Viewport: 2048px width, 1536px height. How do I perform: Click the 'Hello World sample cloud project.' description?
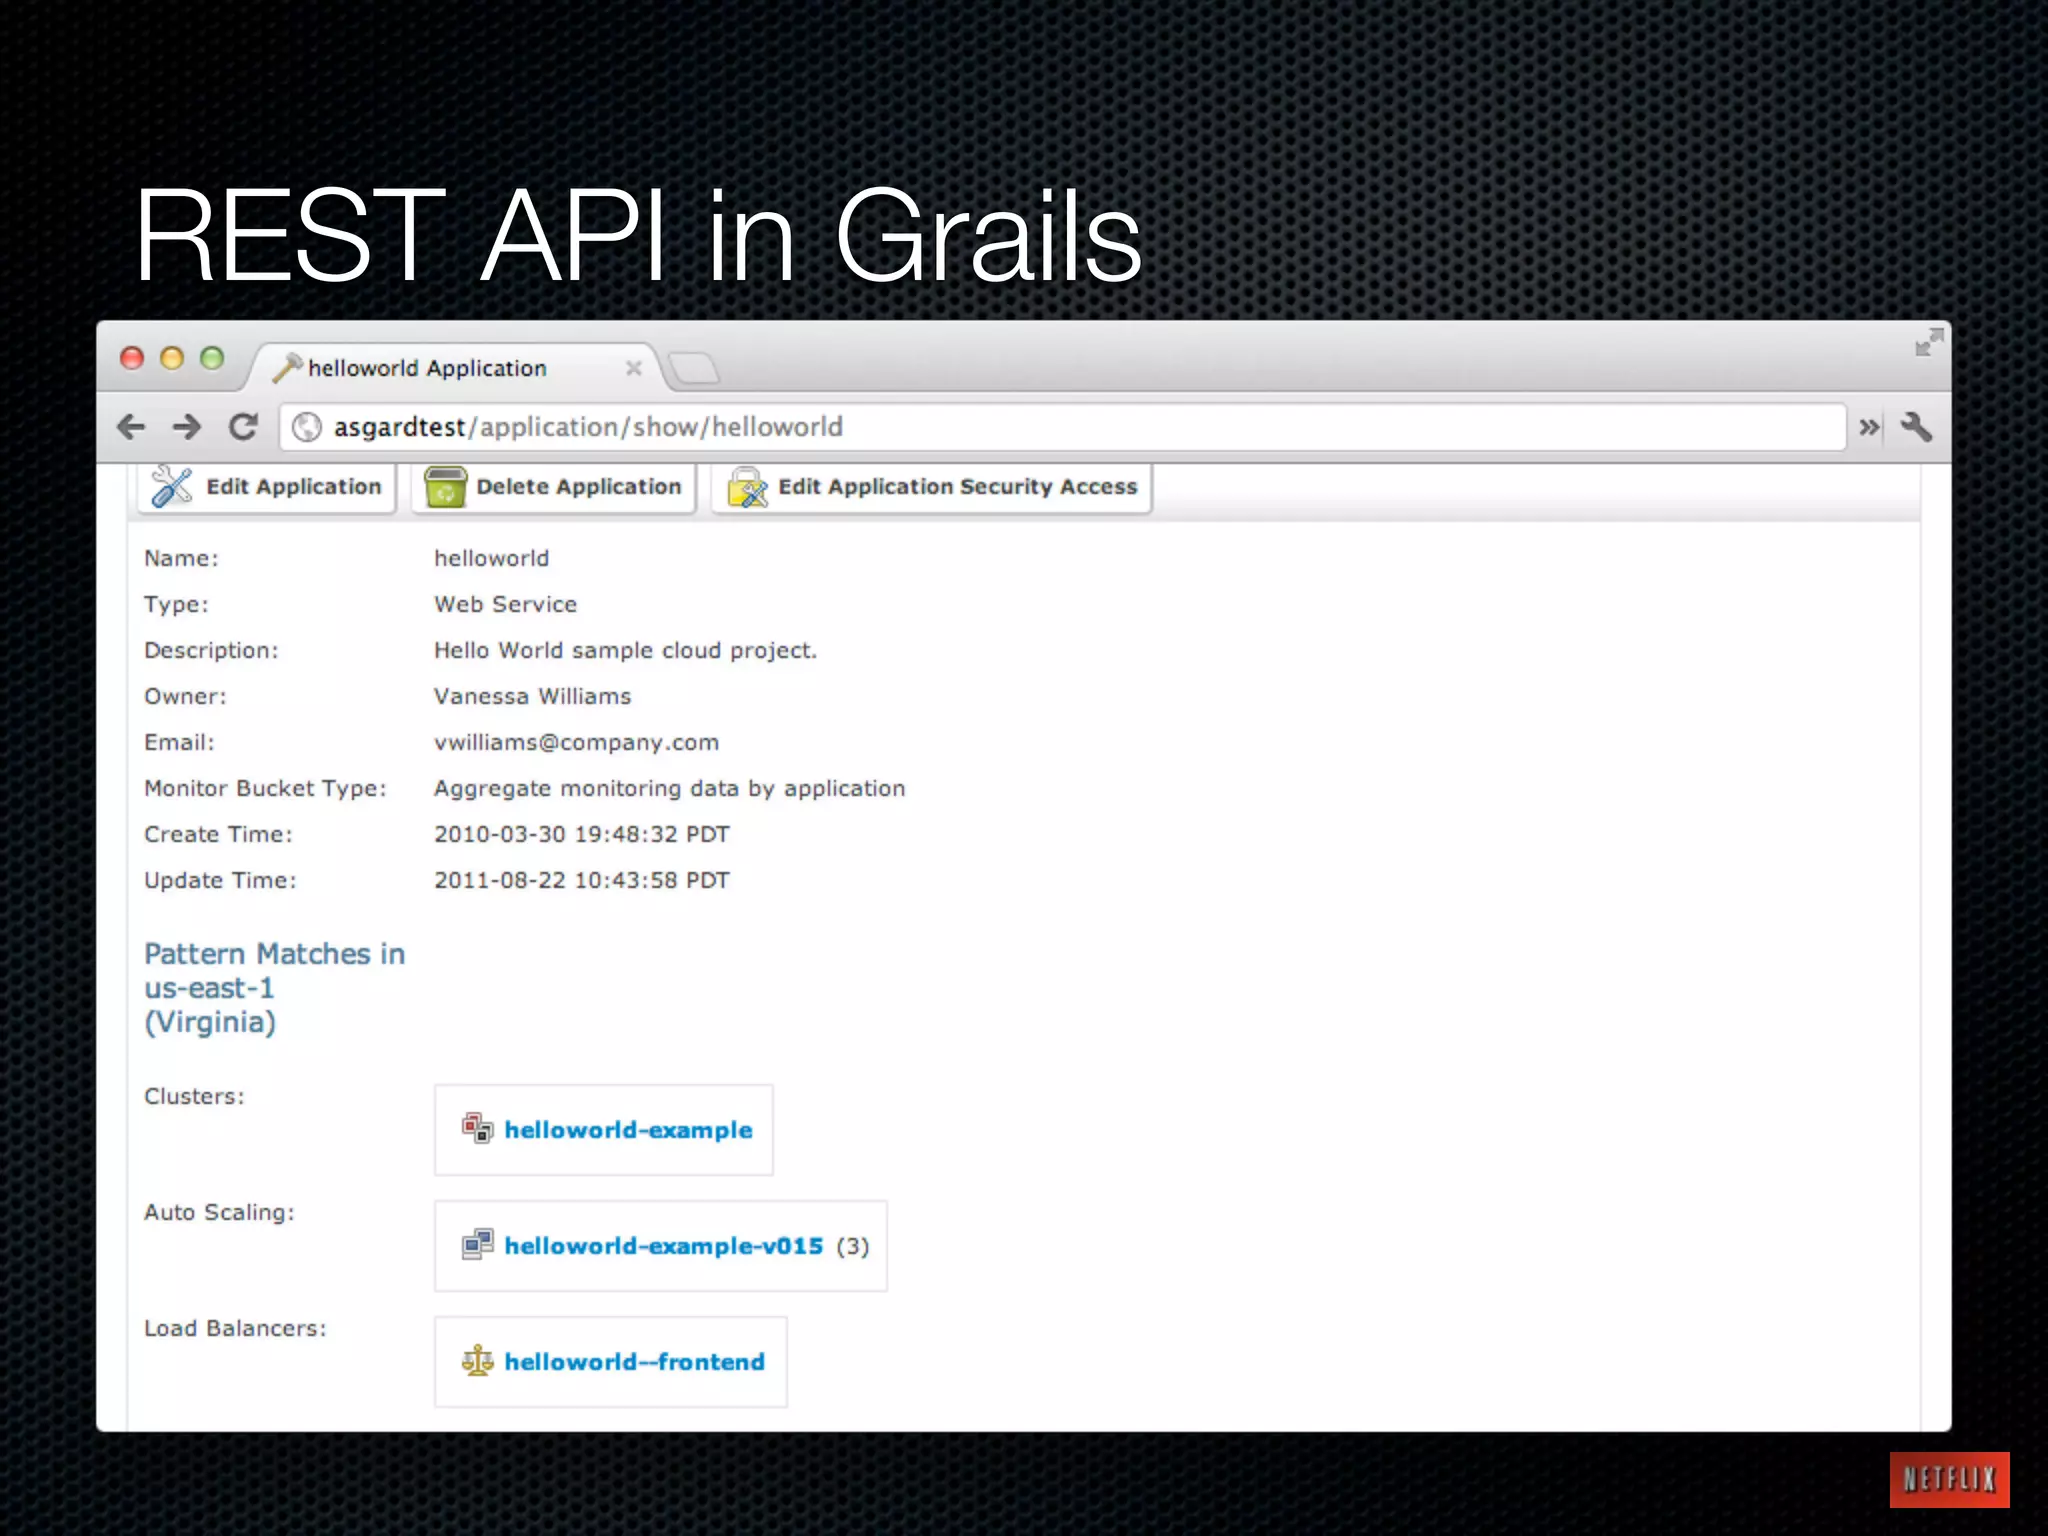click(625, 650)
